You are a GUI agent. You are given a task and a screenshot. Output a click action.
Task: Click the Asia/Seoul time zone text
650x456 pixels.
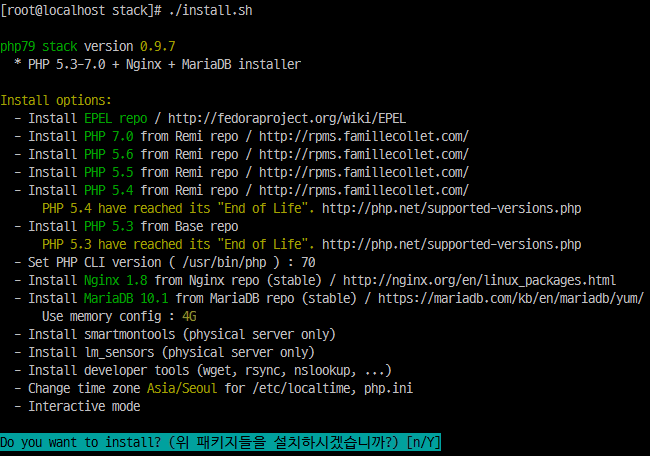(182, 388)
